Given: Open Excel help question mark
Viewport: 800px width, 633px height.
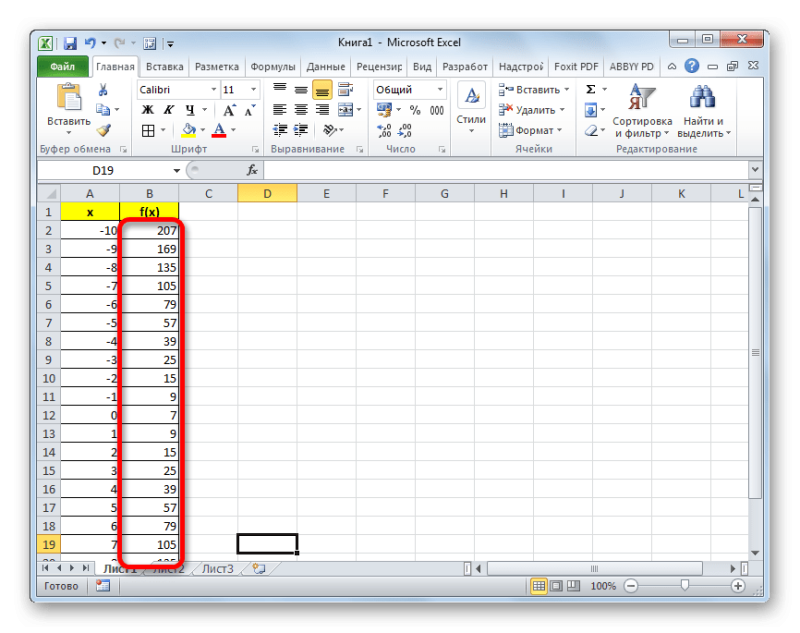Looking at the screenshot, I should [x=692, y=66].
